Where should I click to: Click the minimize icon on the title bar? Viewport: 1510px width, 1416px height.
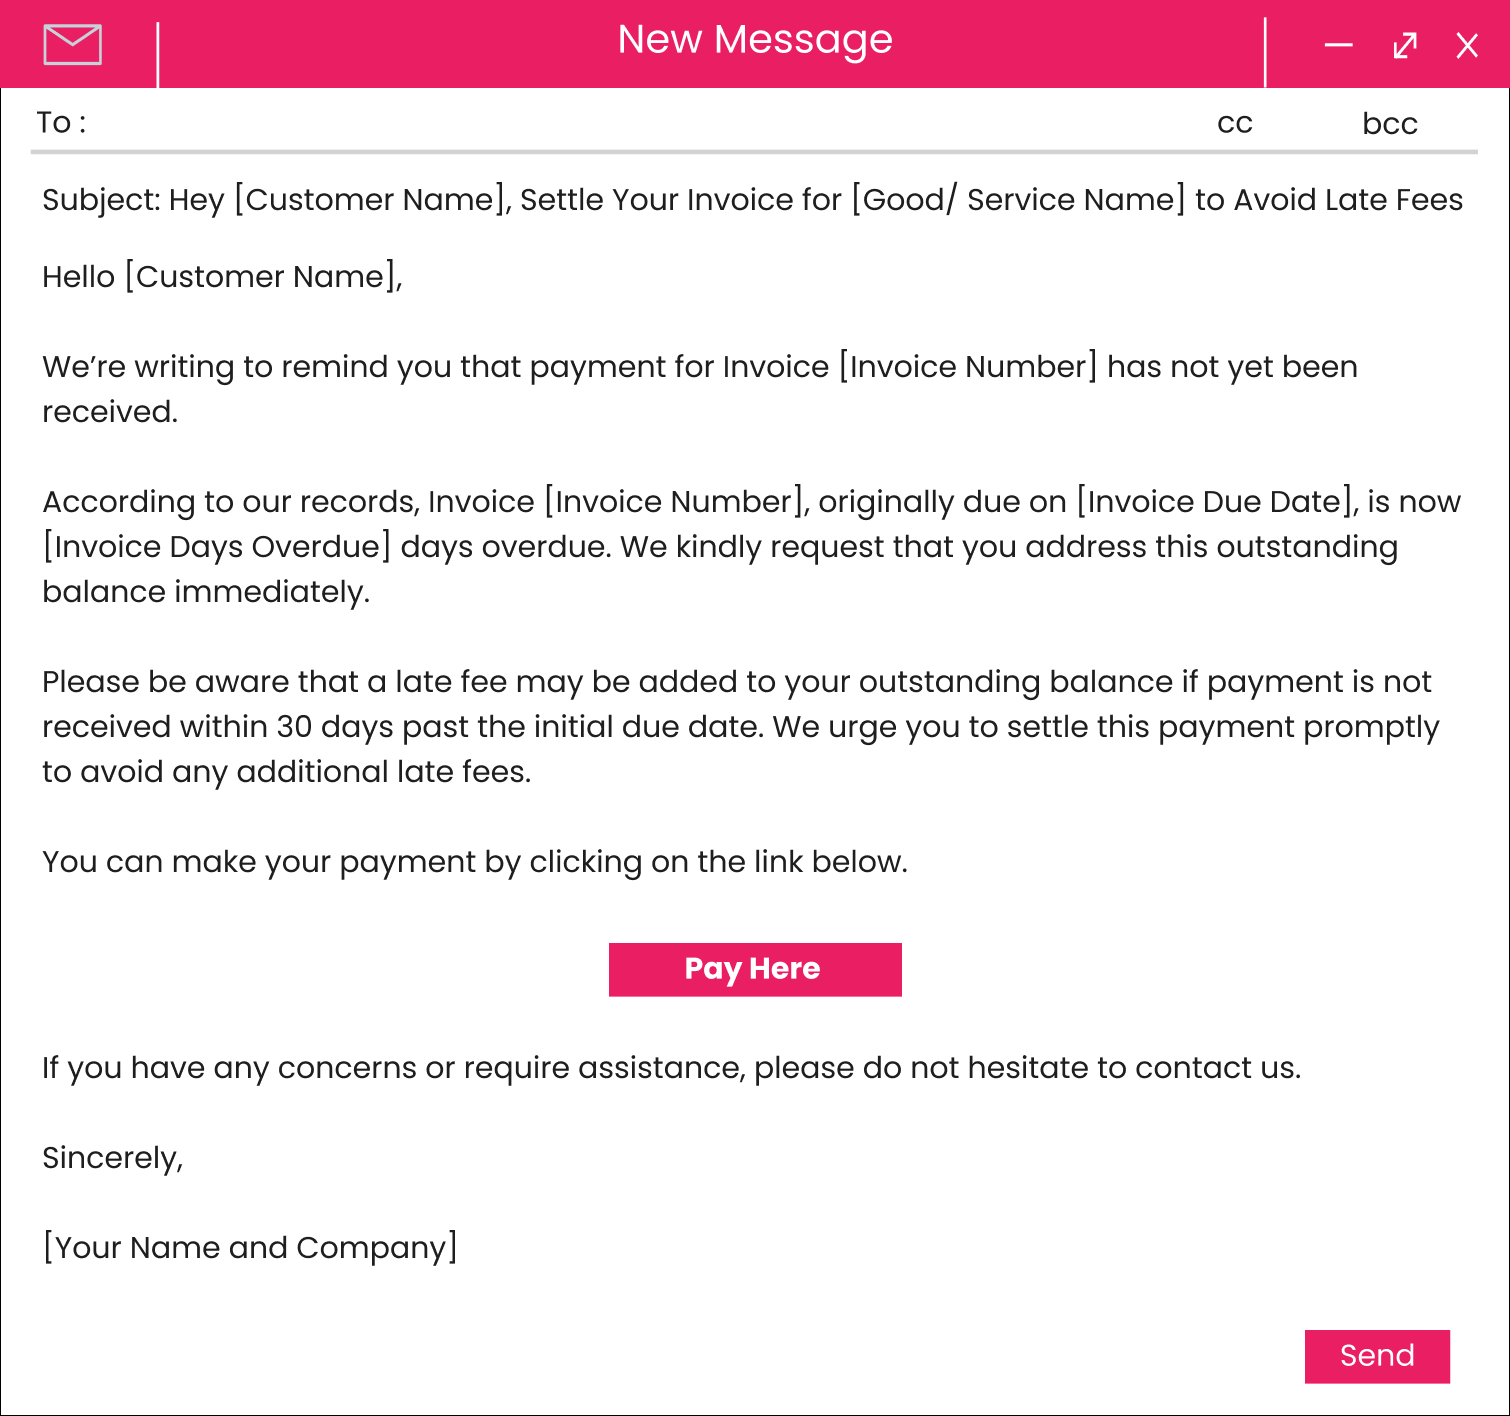pos(1338,45)
